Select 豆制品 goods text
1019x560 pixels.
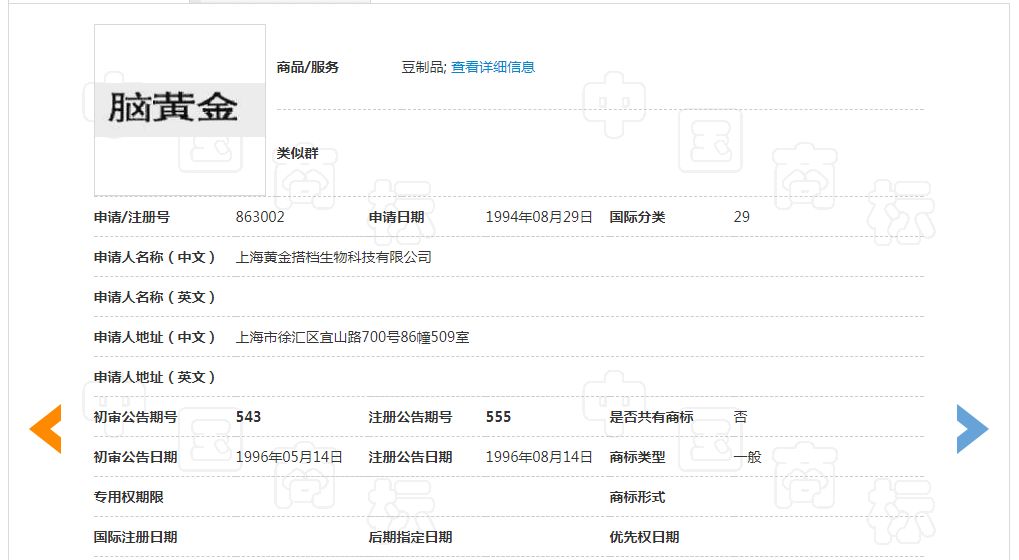point(423,67)
